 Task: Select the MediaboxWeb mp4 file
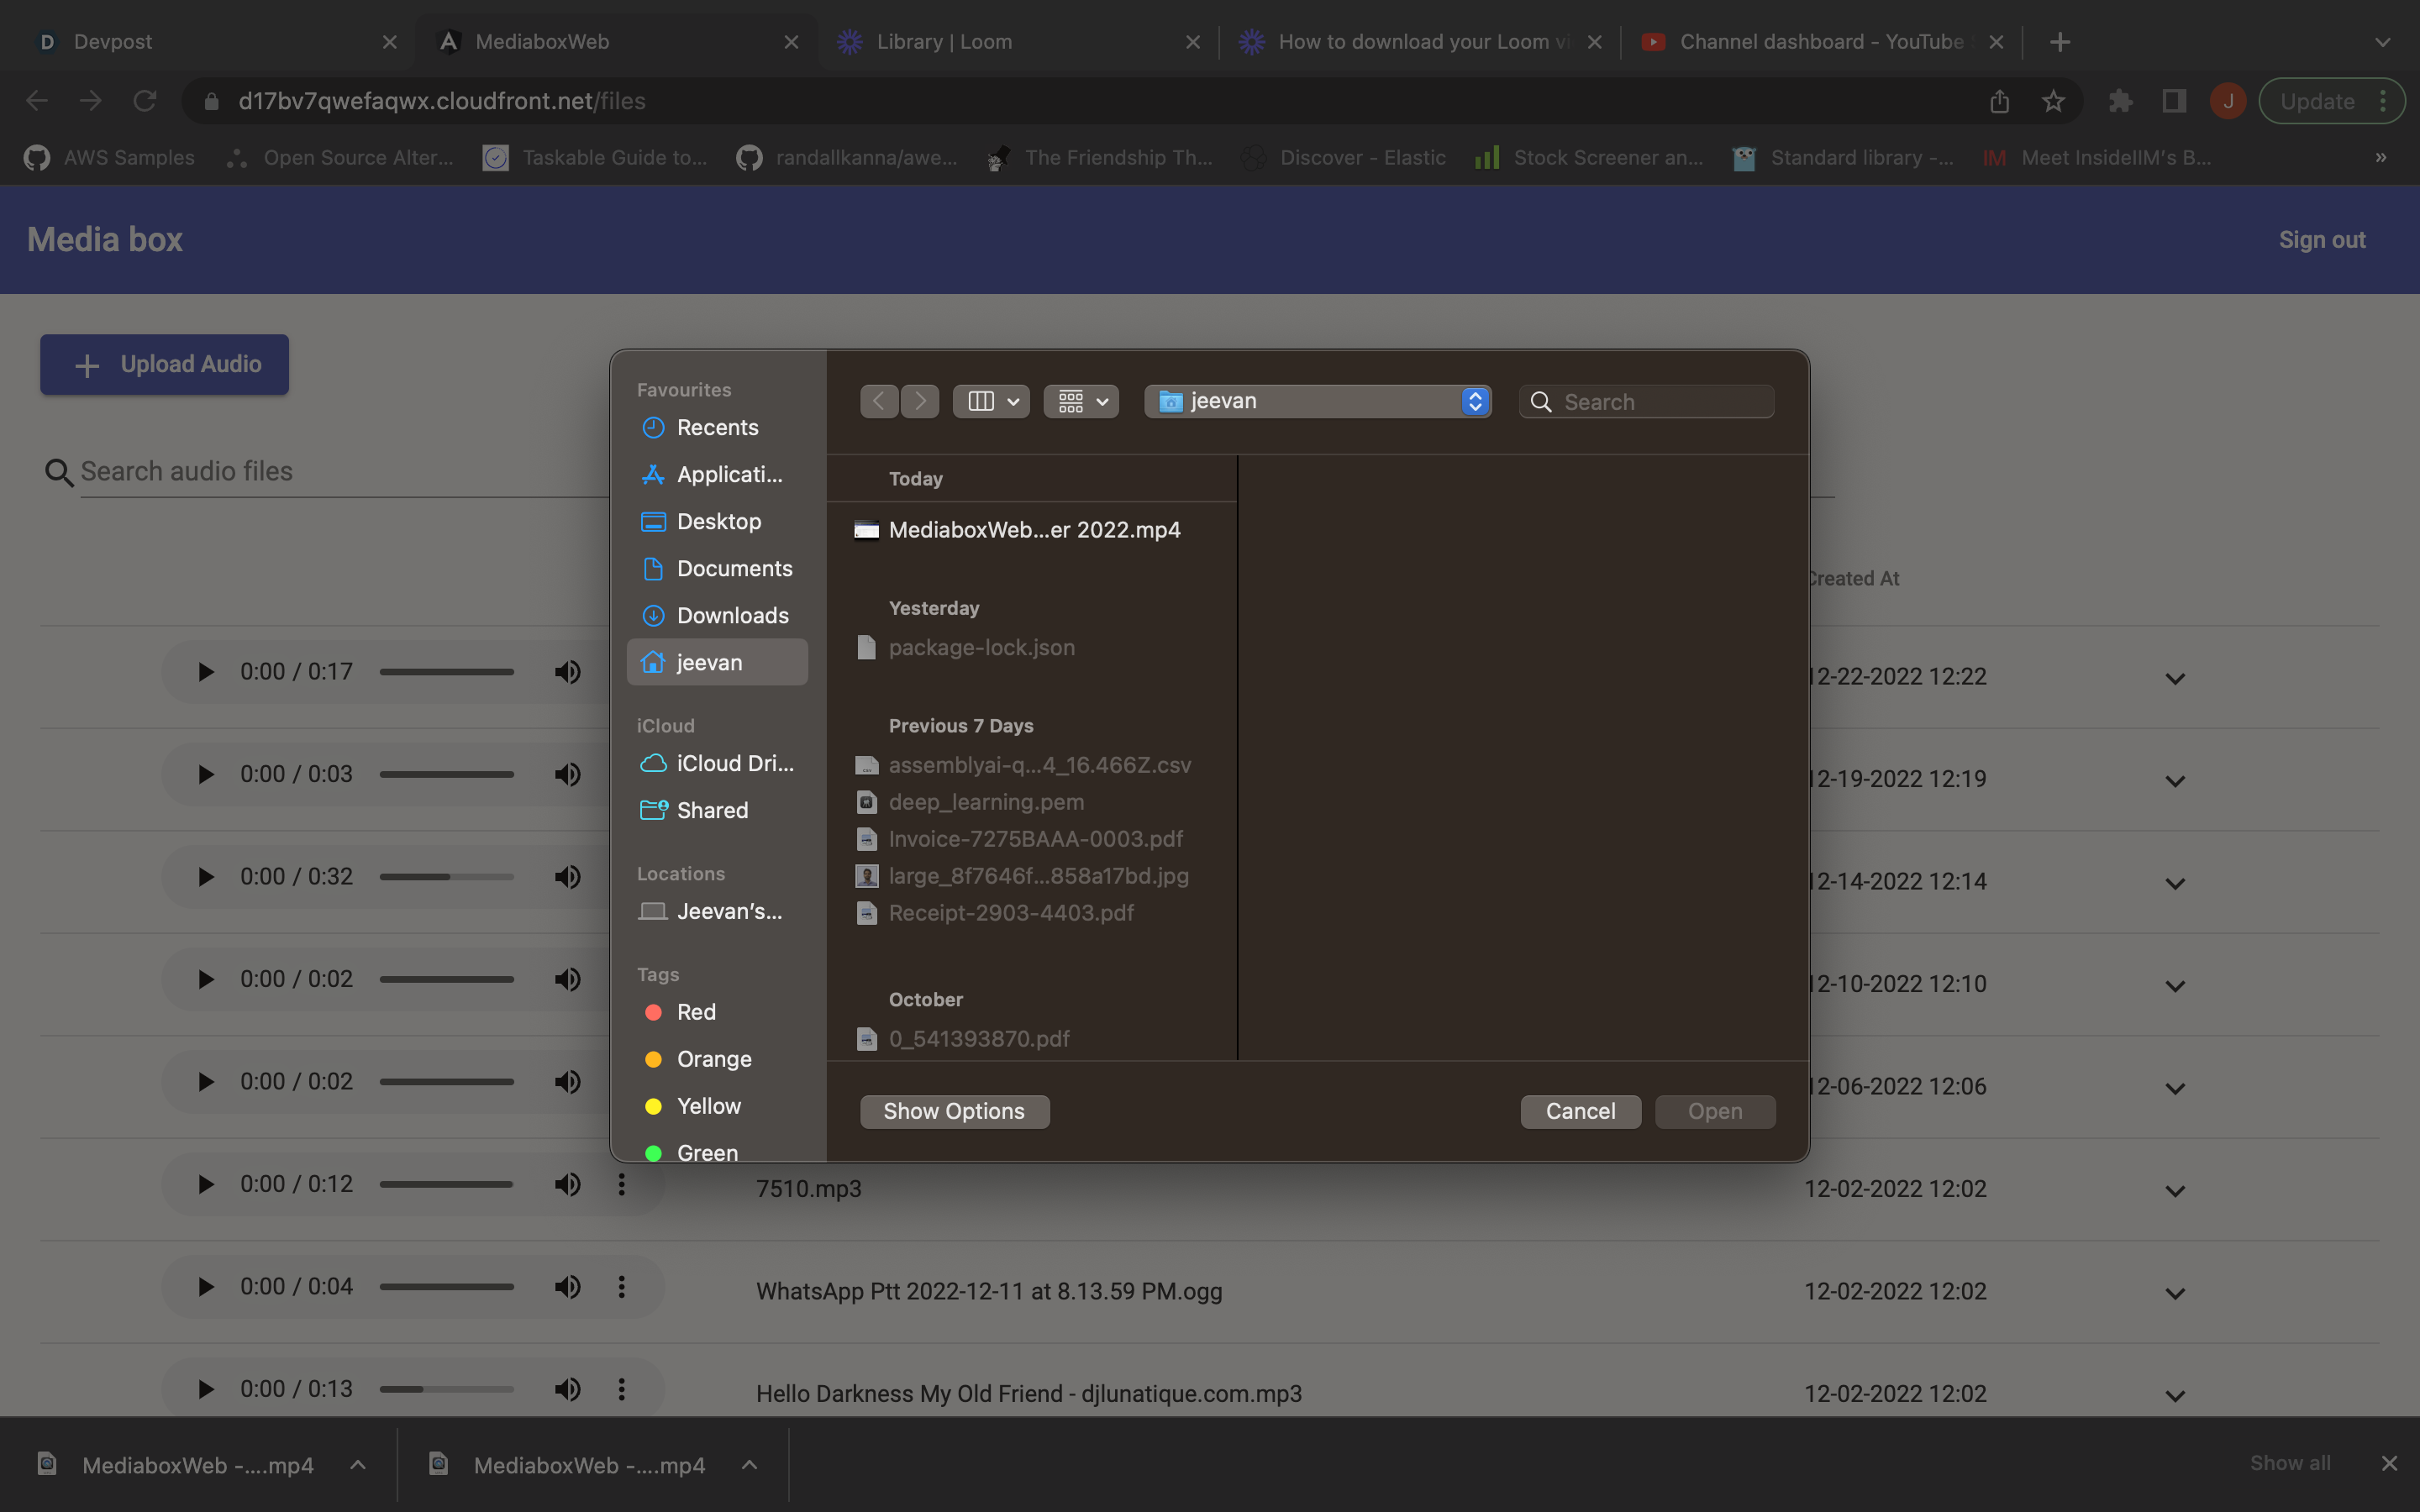click(1033, 530)
